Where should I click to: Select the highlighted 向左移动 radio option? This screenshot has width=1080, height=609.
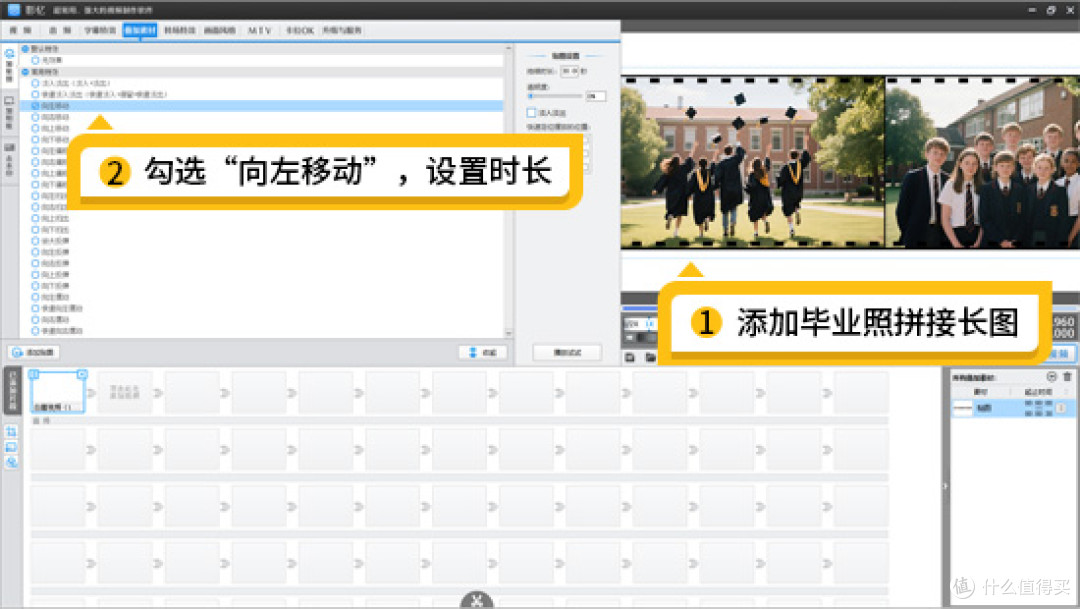[35, 106]
